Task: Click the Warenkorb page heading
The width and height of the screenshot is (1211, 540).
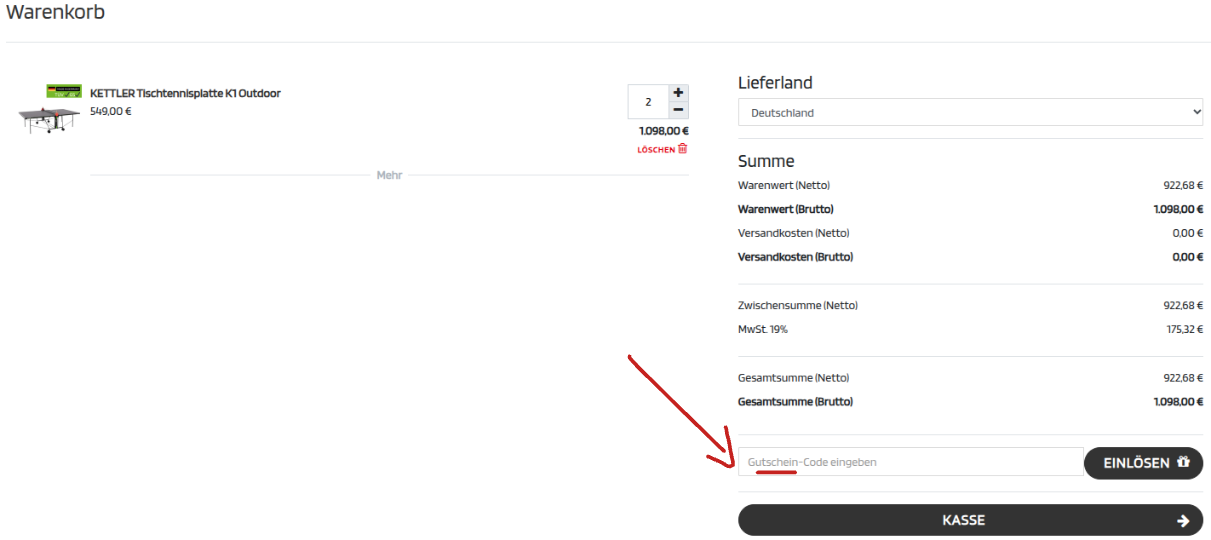Action: (x=56, y=13)
